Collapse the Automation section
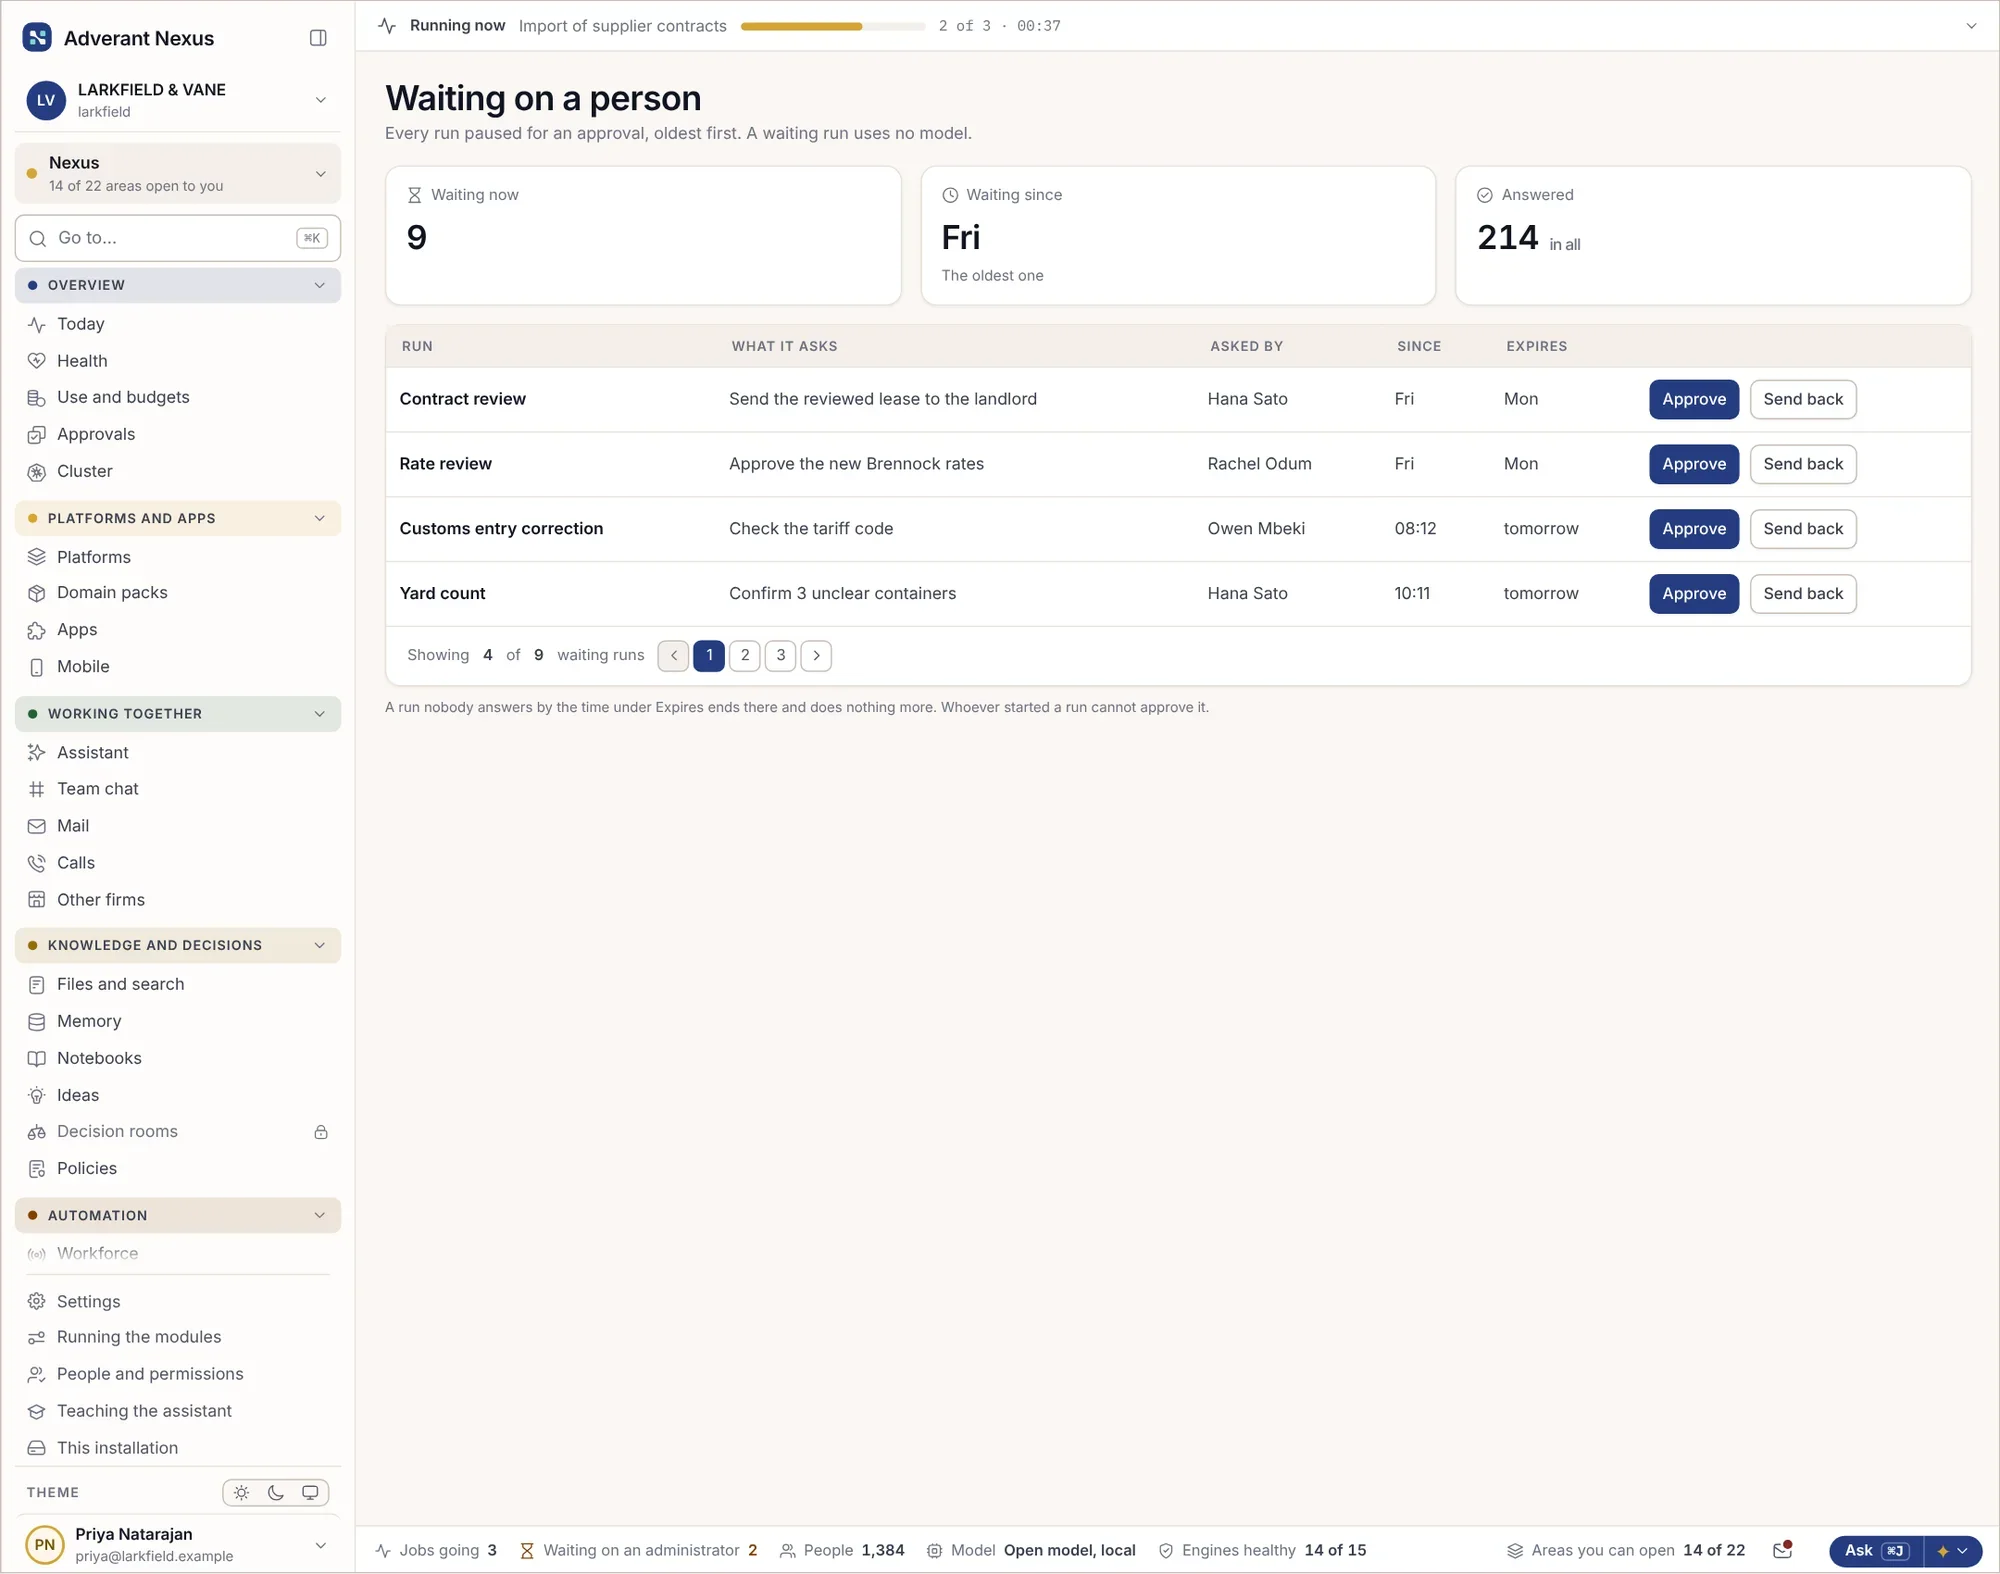 [x=177, y=1215]
